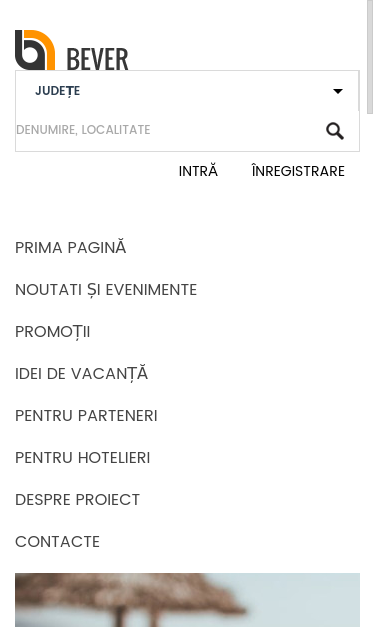
Task: Go to Prima Pagină
Action: (x=71, y=248)
